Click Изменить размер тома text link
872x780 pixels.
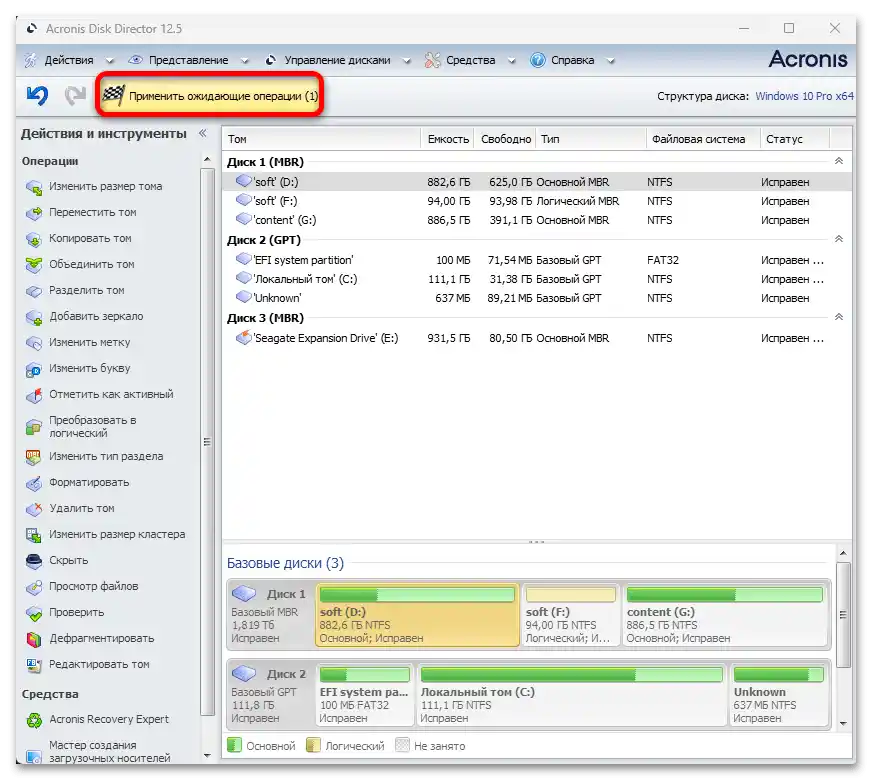[106, 187]
